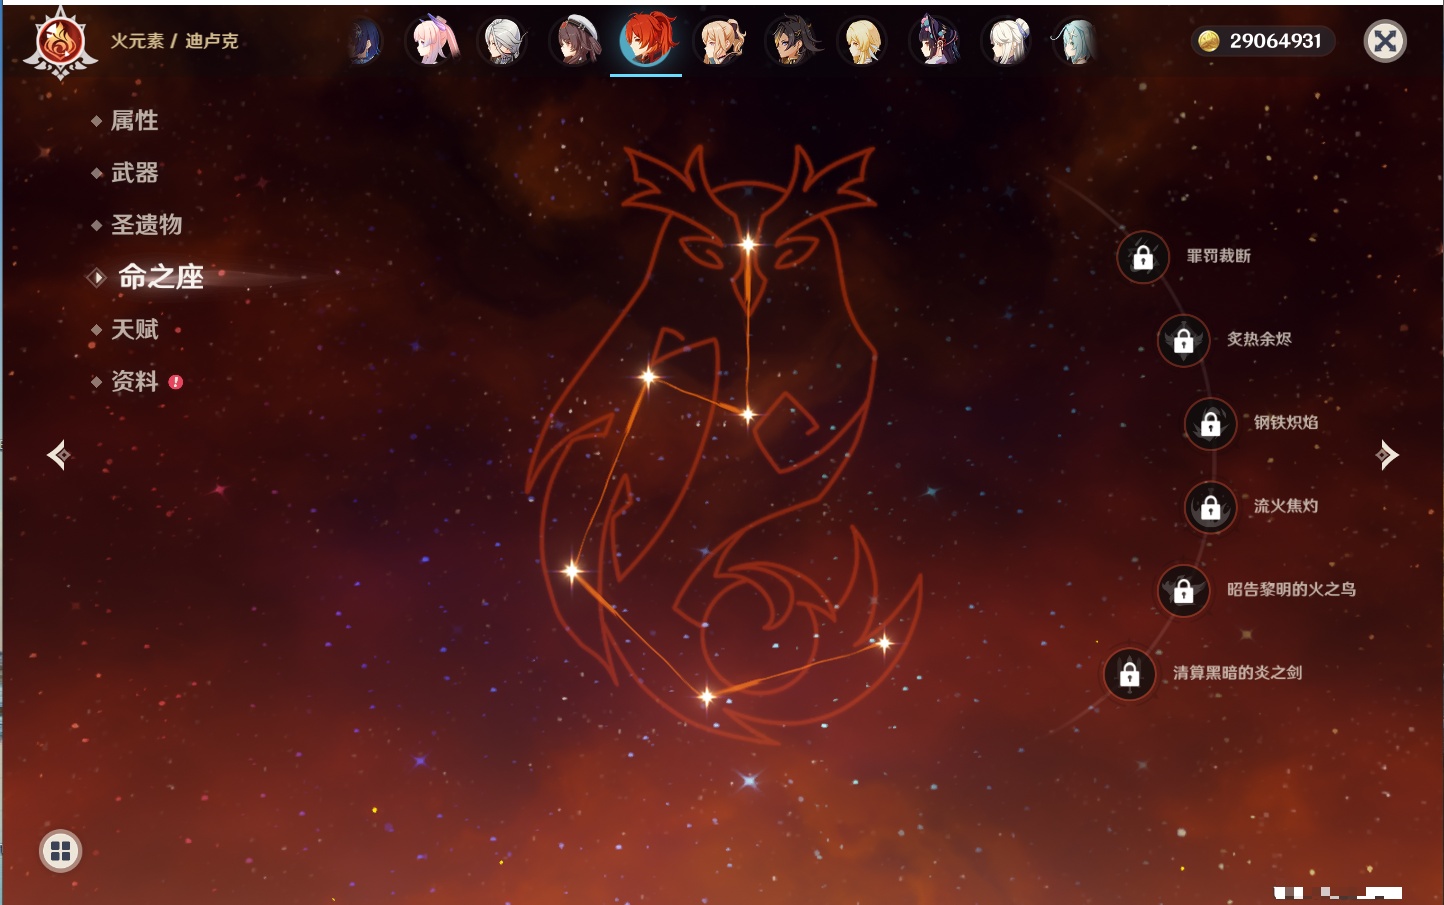This screenshot has height=905, width=1444.
Task: Click the Pyro element emblem
Action: [60, 43]
